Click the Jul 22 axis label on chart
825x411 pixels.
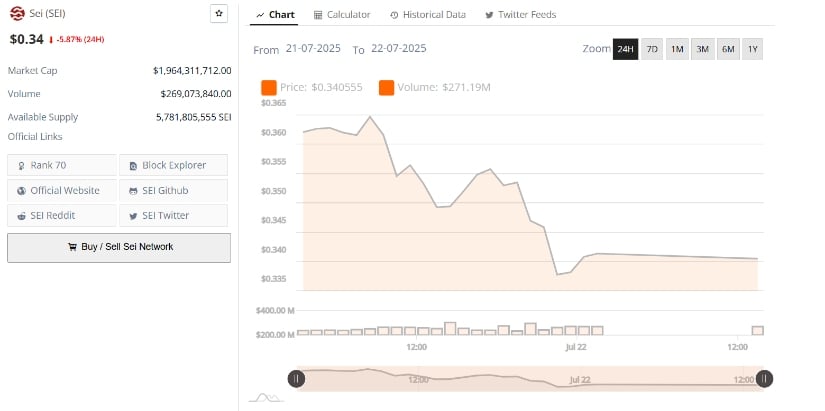(576, 347)
